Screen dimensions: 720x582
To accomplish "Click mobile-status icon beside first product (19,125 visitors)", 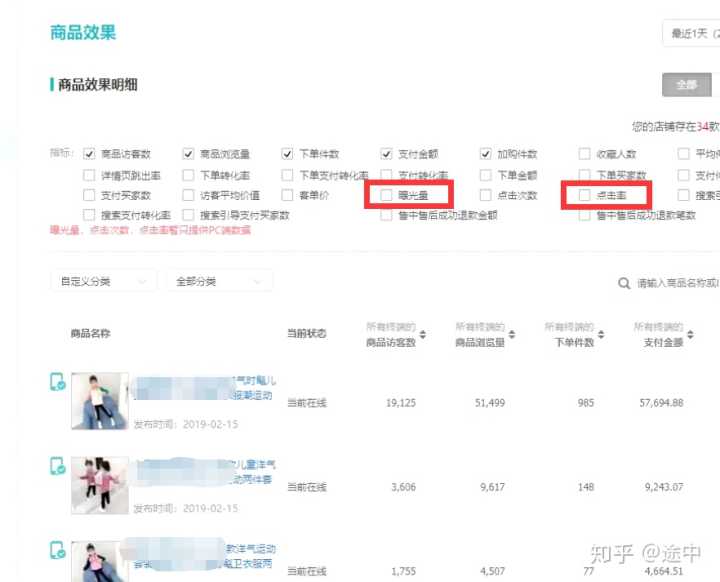I will pos(57,382).
